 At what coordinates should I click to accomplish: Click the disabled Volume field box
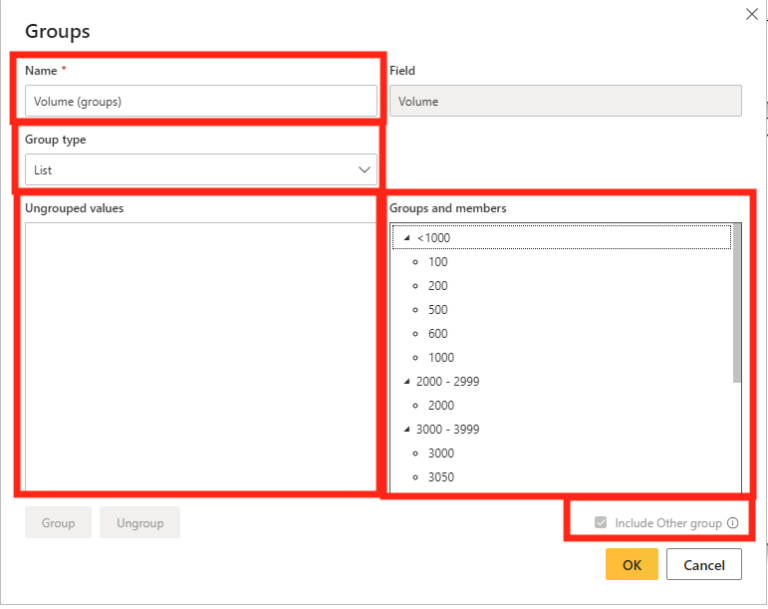[x=565, y=101]
